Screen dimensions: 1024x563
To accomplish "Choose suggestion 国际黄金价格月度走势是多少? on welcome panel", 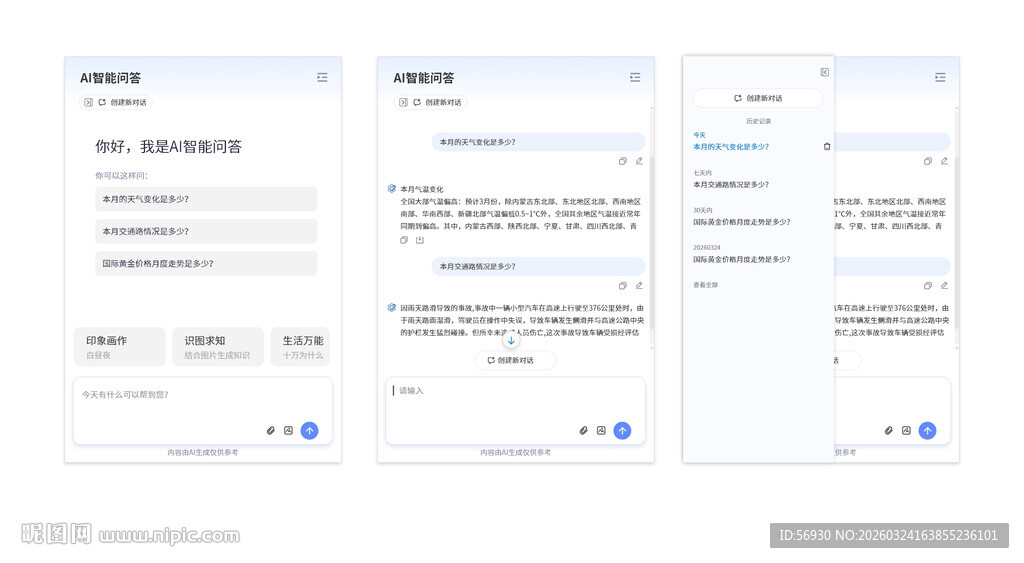I will 206,264.
